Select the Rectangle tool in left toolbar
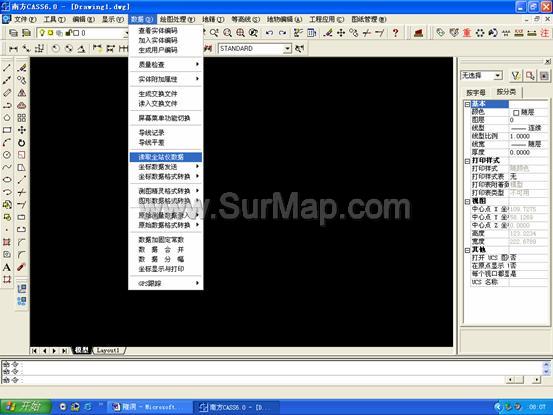The image size is (553, 415). (7, 130)
